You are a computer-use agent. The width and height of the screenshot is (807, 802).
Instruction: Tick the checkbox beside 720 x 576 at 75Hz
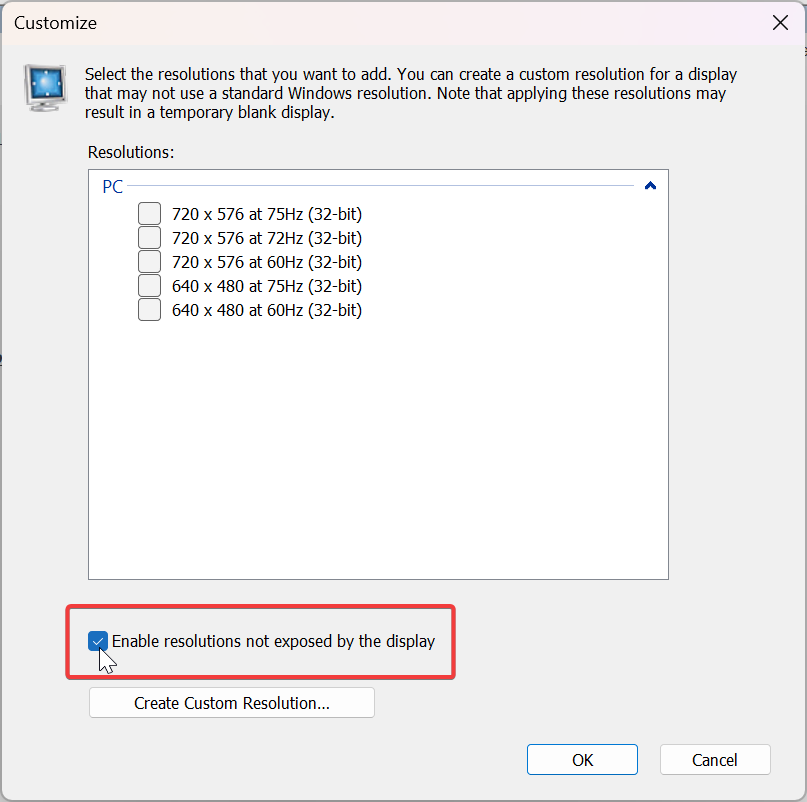(149, 214)
